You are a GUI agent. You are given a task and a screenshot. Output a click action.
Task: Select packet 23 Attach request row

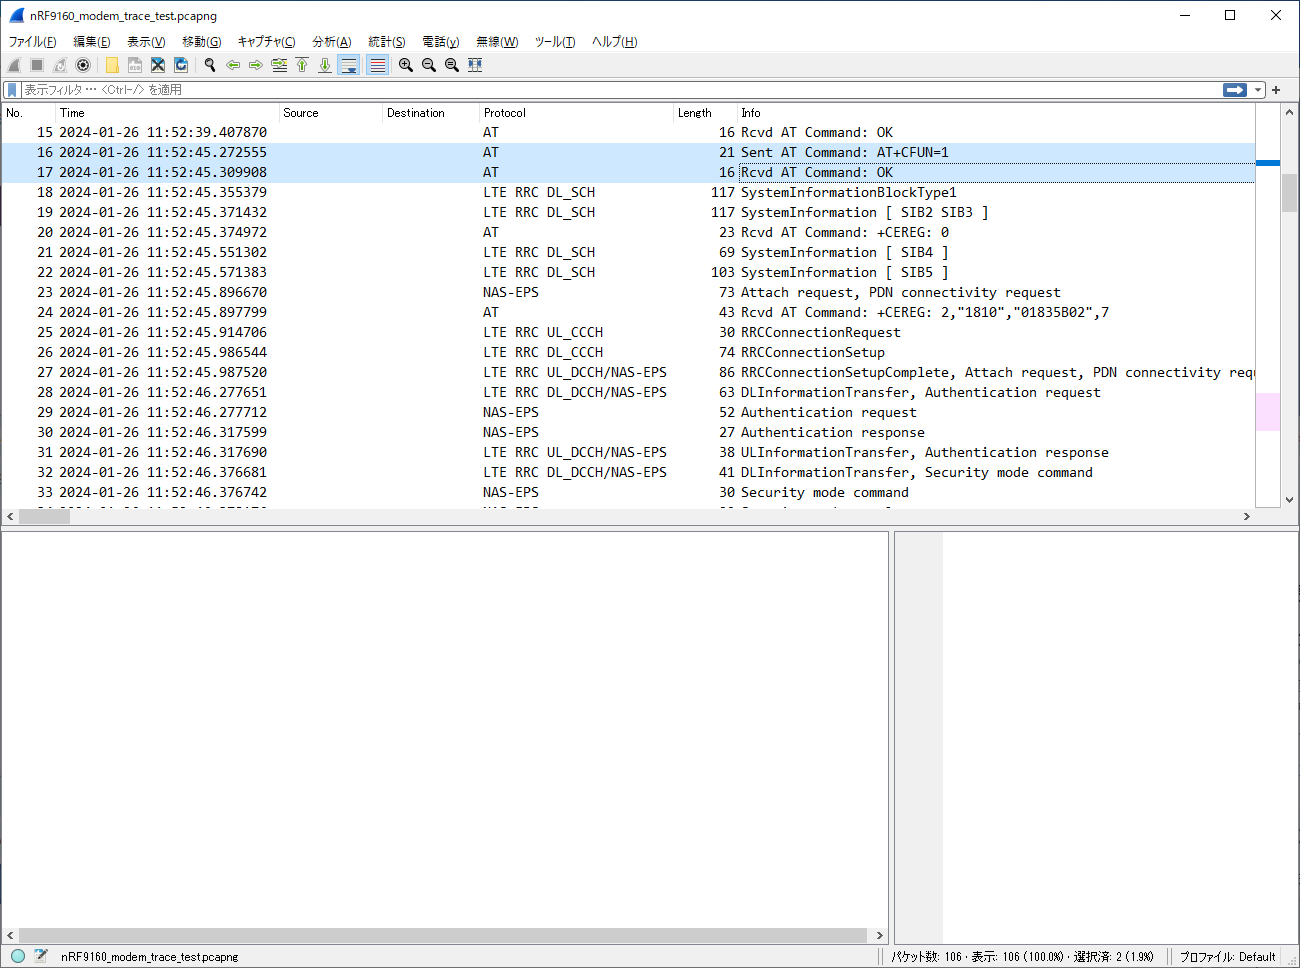tap(628, 292)
